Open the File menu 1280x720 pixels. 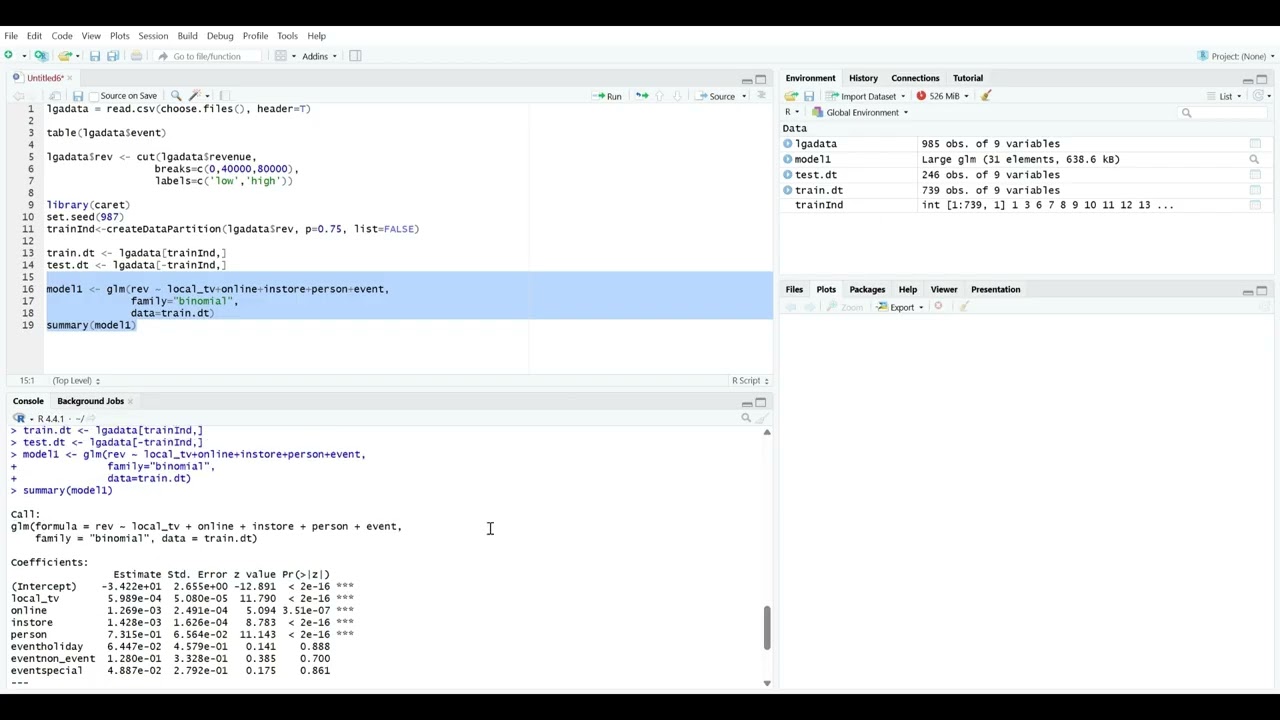[x=11, y=36]
